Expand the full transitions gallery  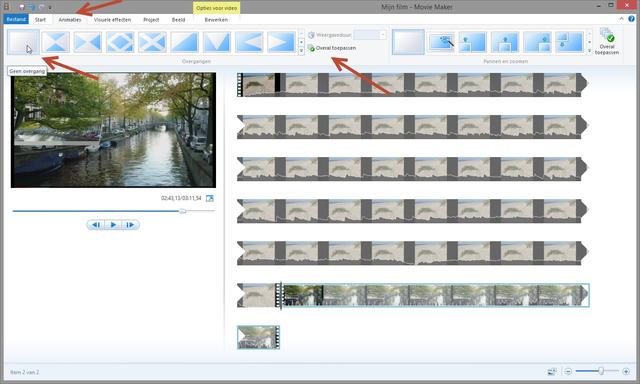coord(301,51)
